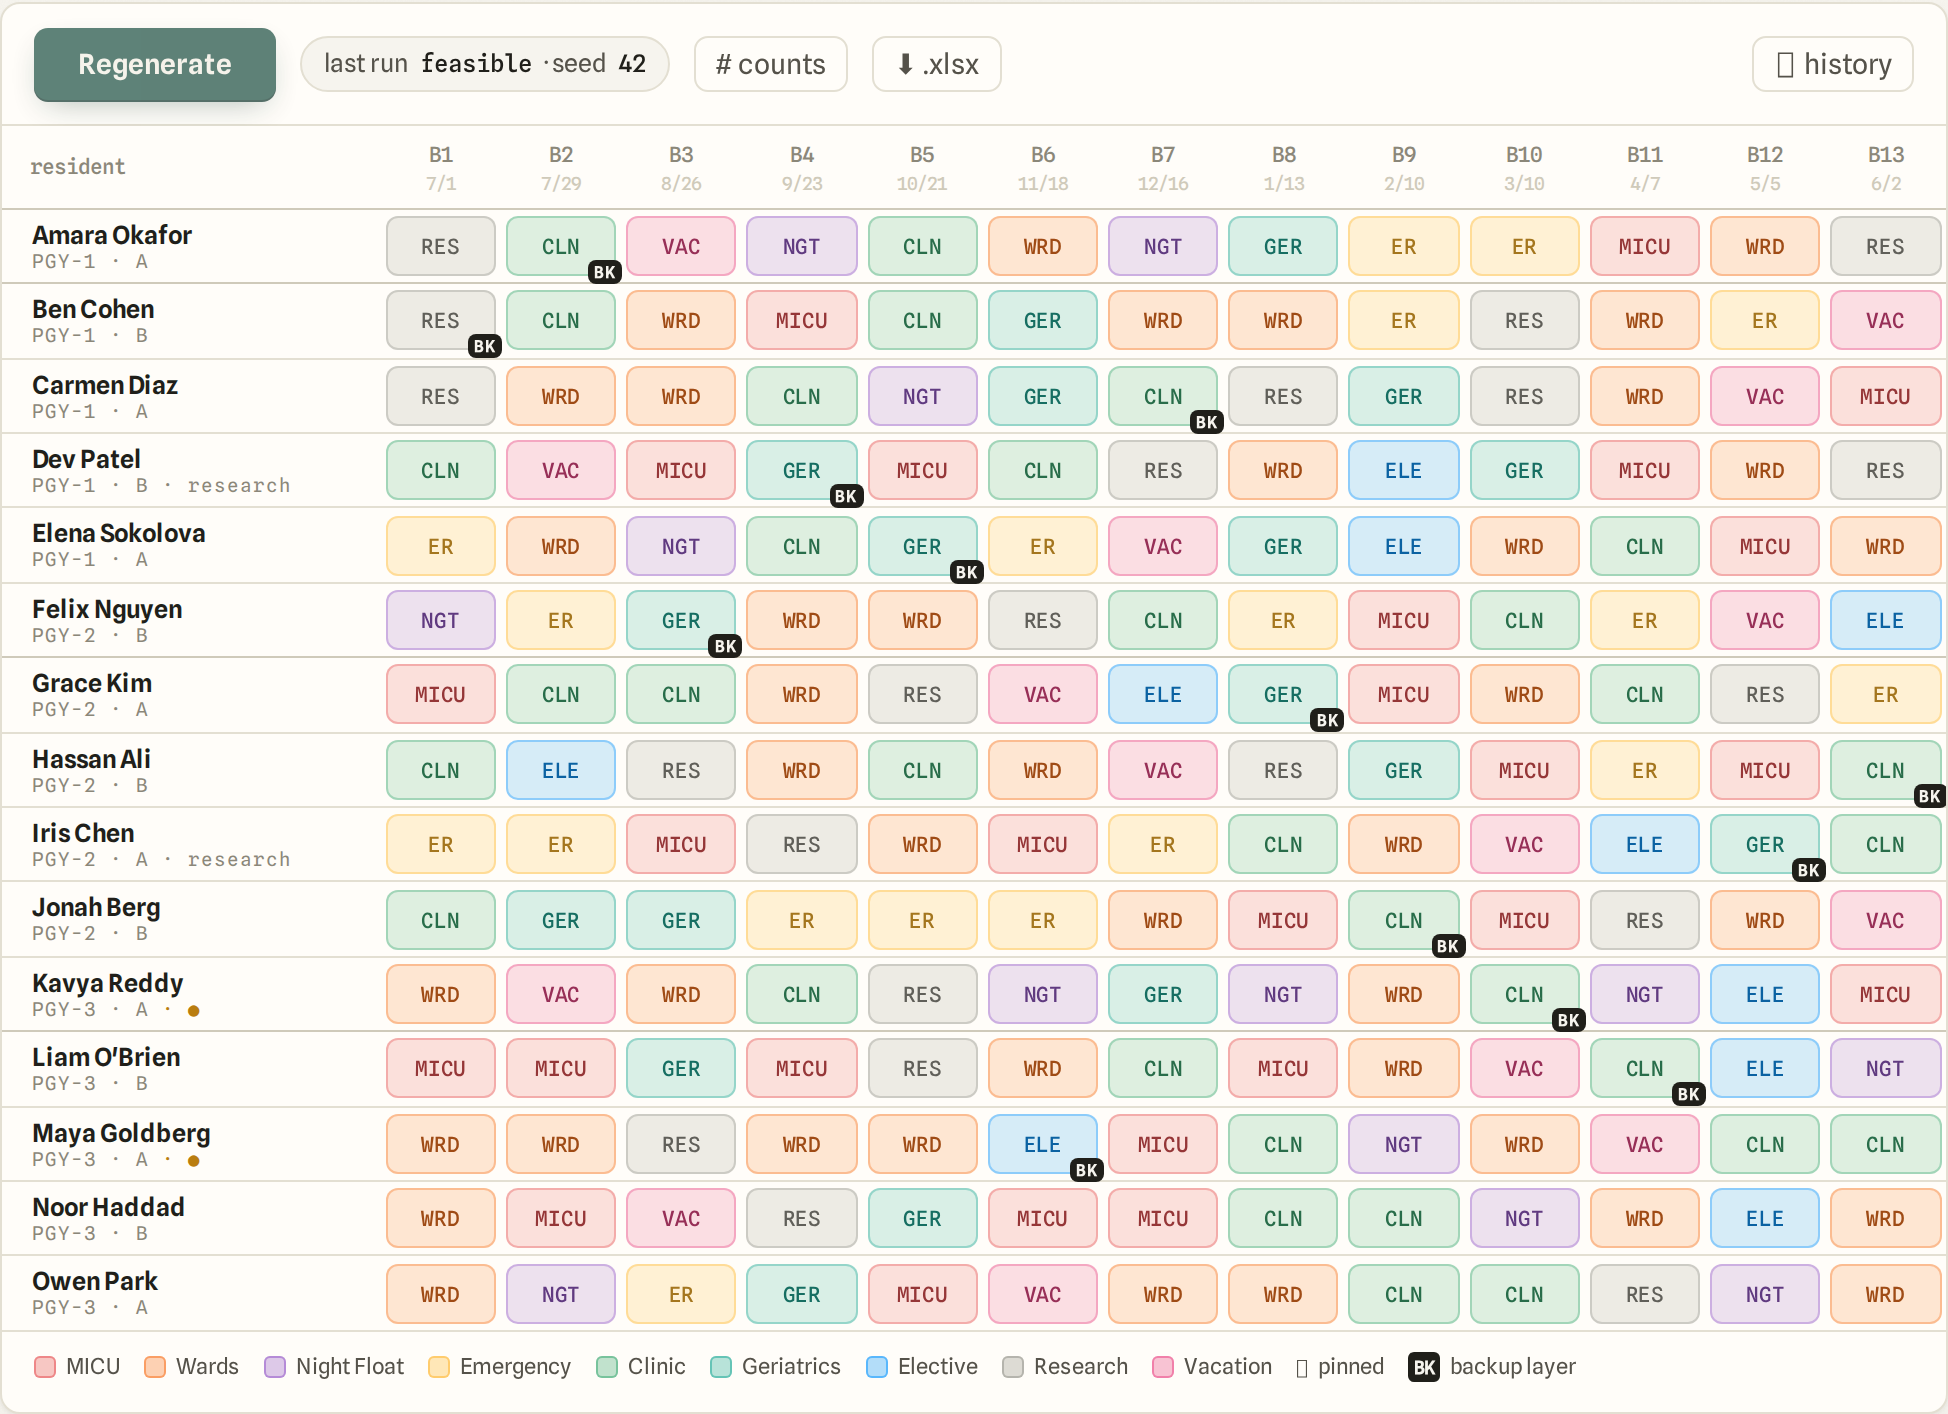The image size is (1948, 1414).
Task: Click Felix Nguyen's ELE cell in B13
Action: [x=1886, y=620]
